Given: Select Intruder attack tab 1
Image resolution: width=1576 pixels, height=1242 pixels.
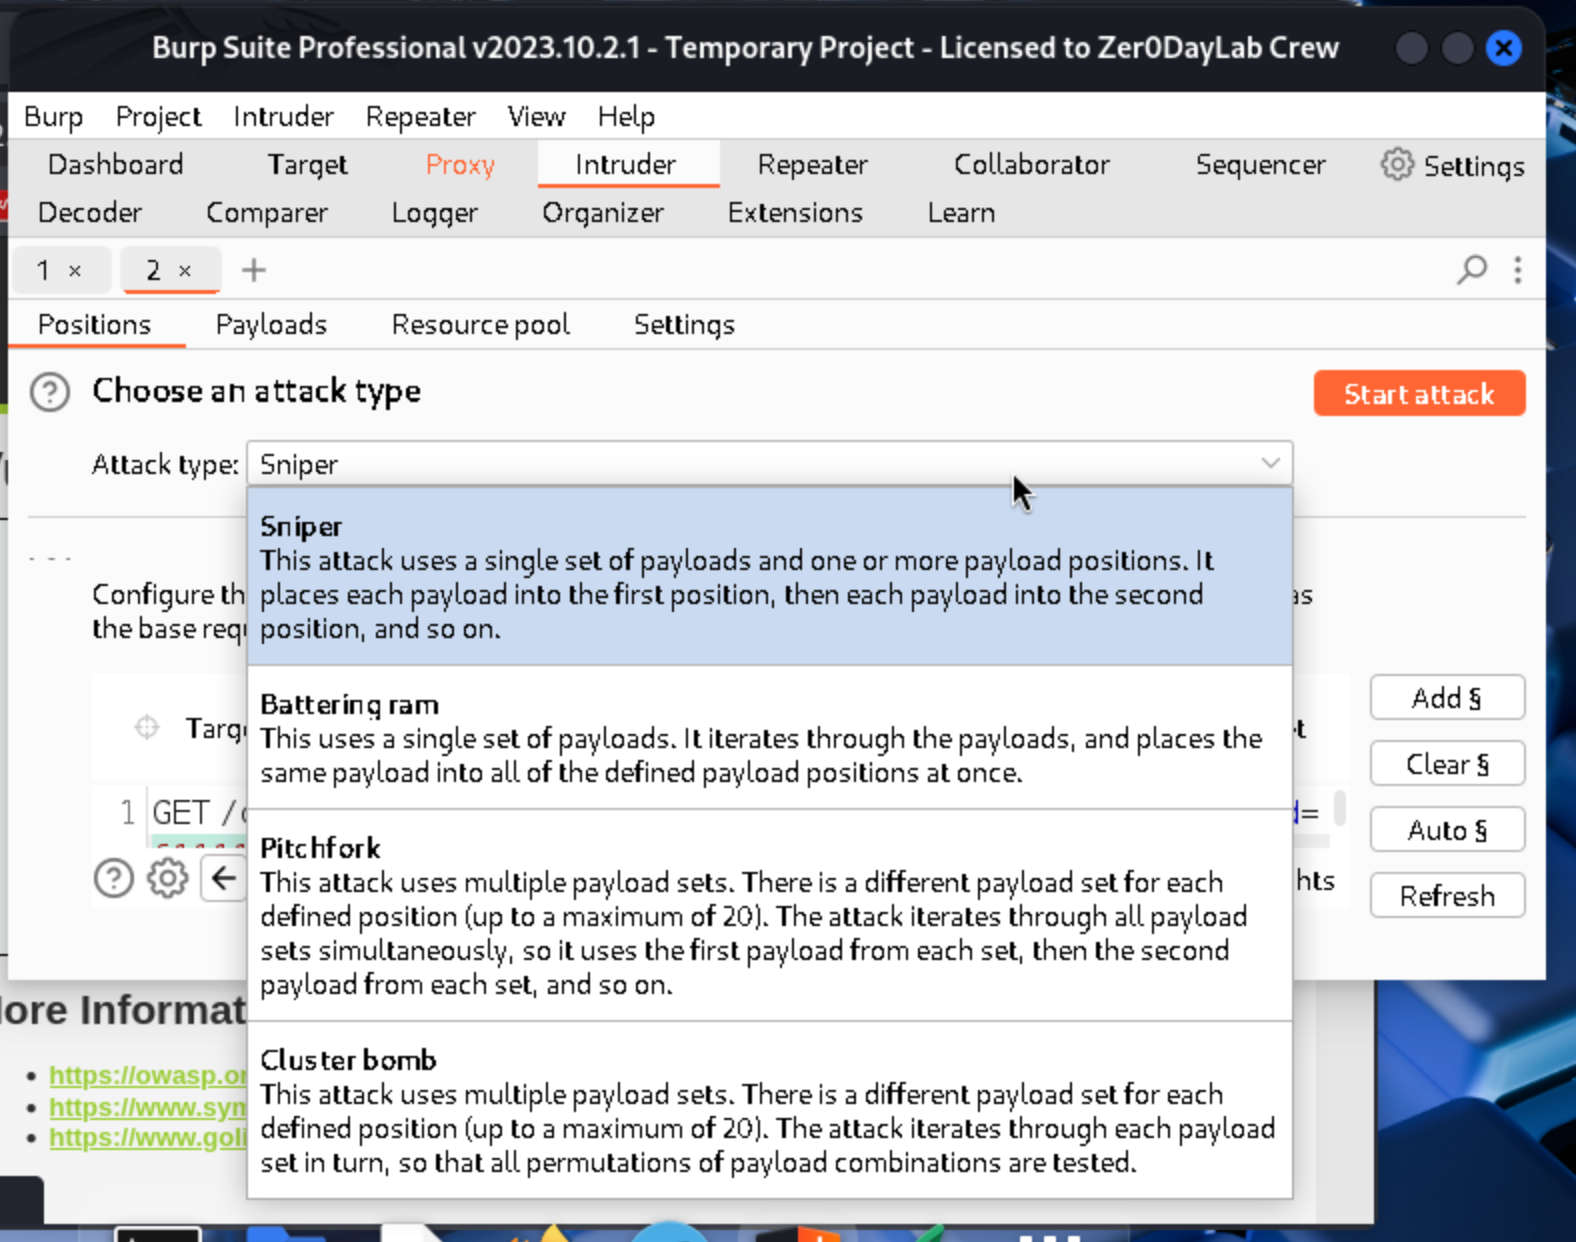Looking at the screenshot, I should [x=44, y=271].
